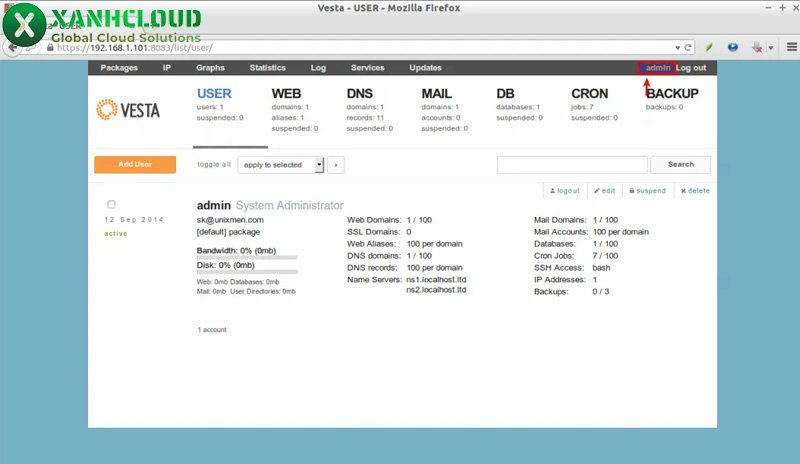Click the reload page icon
Image resolution: width=800 pixels, height=464 pixels.
pyautogui.click(x=688, y=47)
